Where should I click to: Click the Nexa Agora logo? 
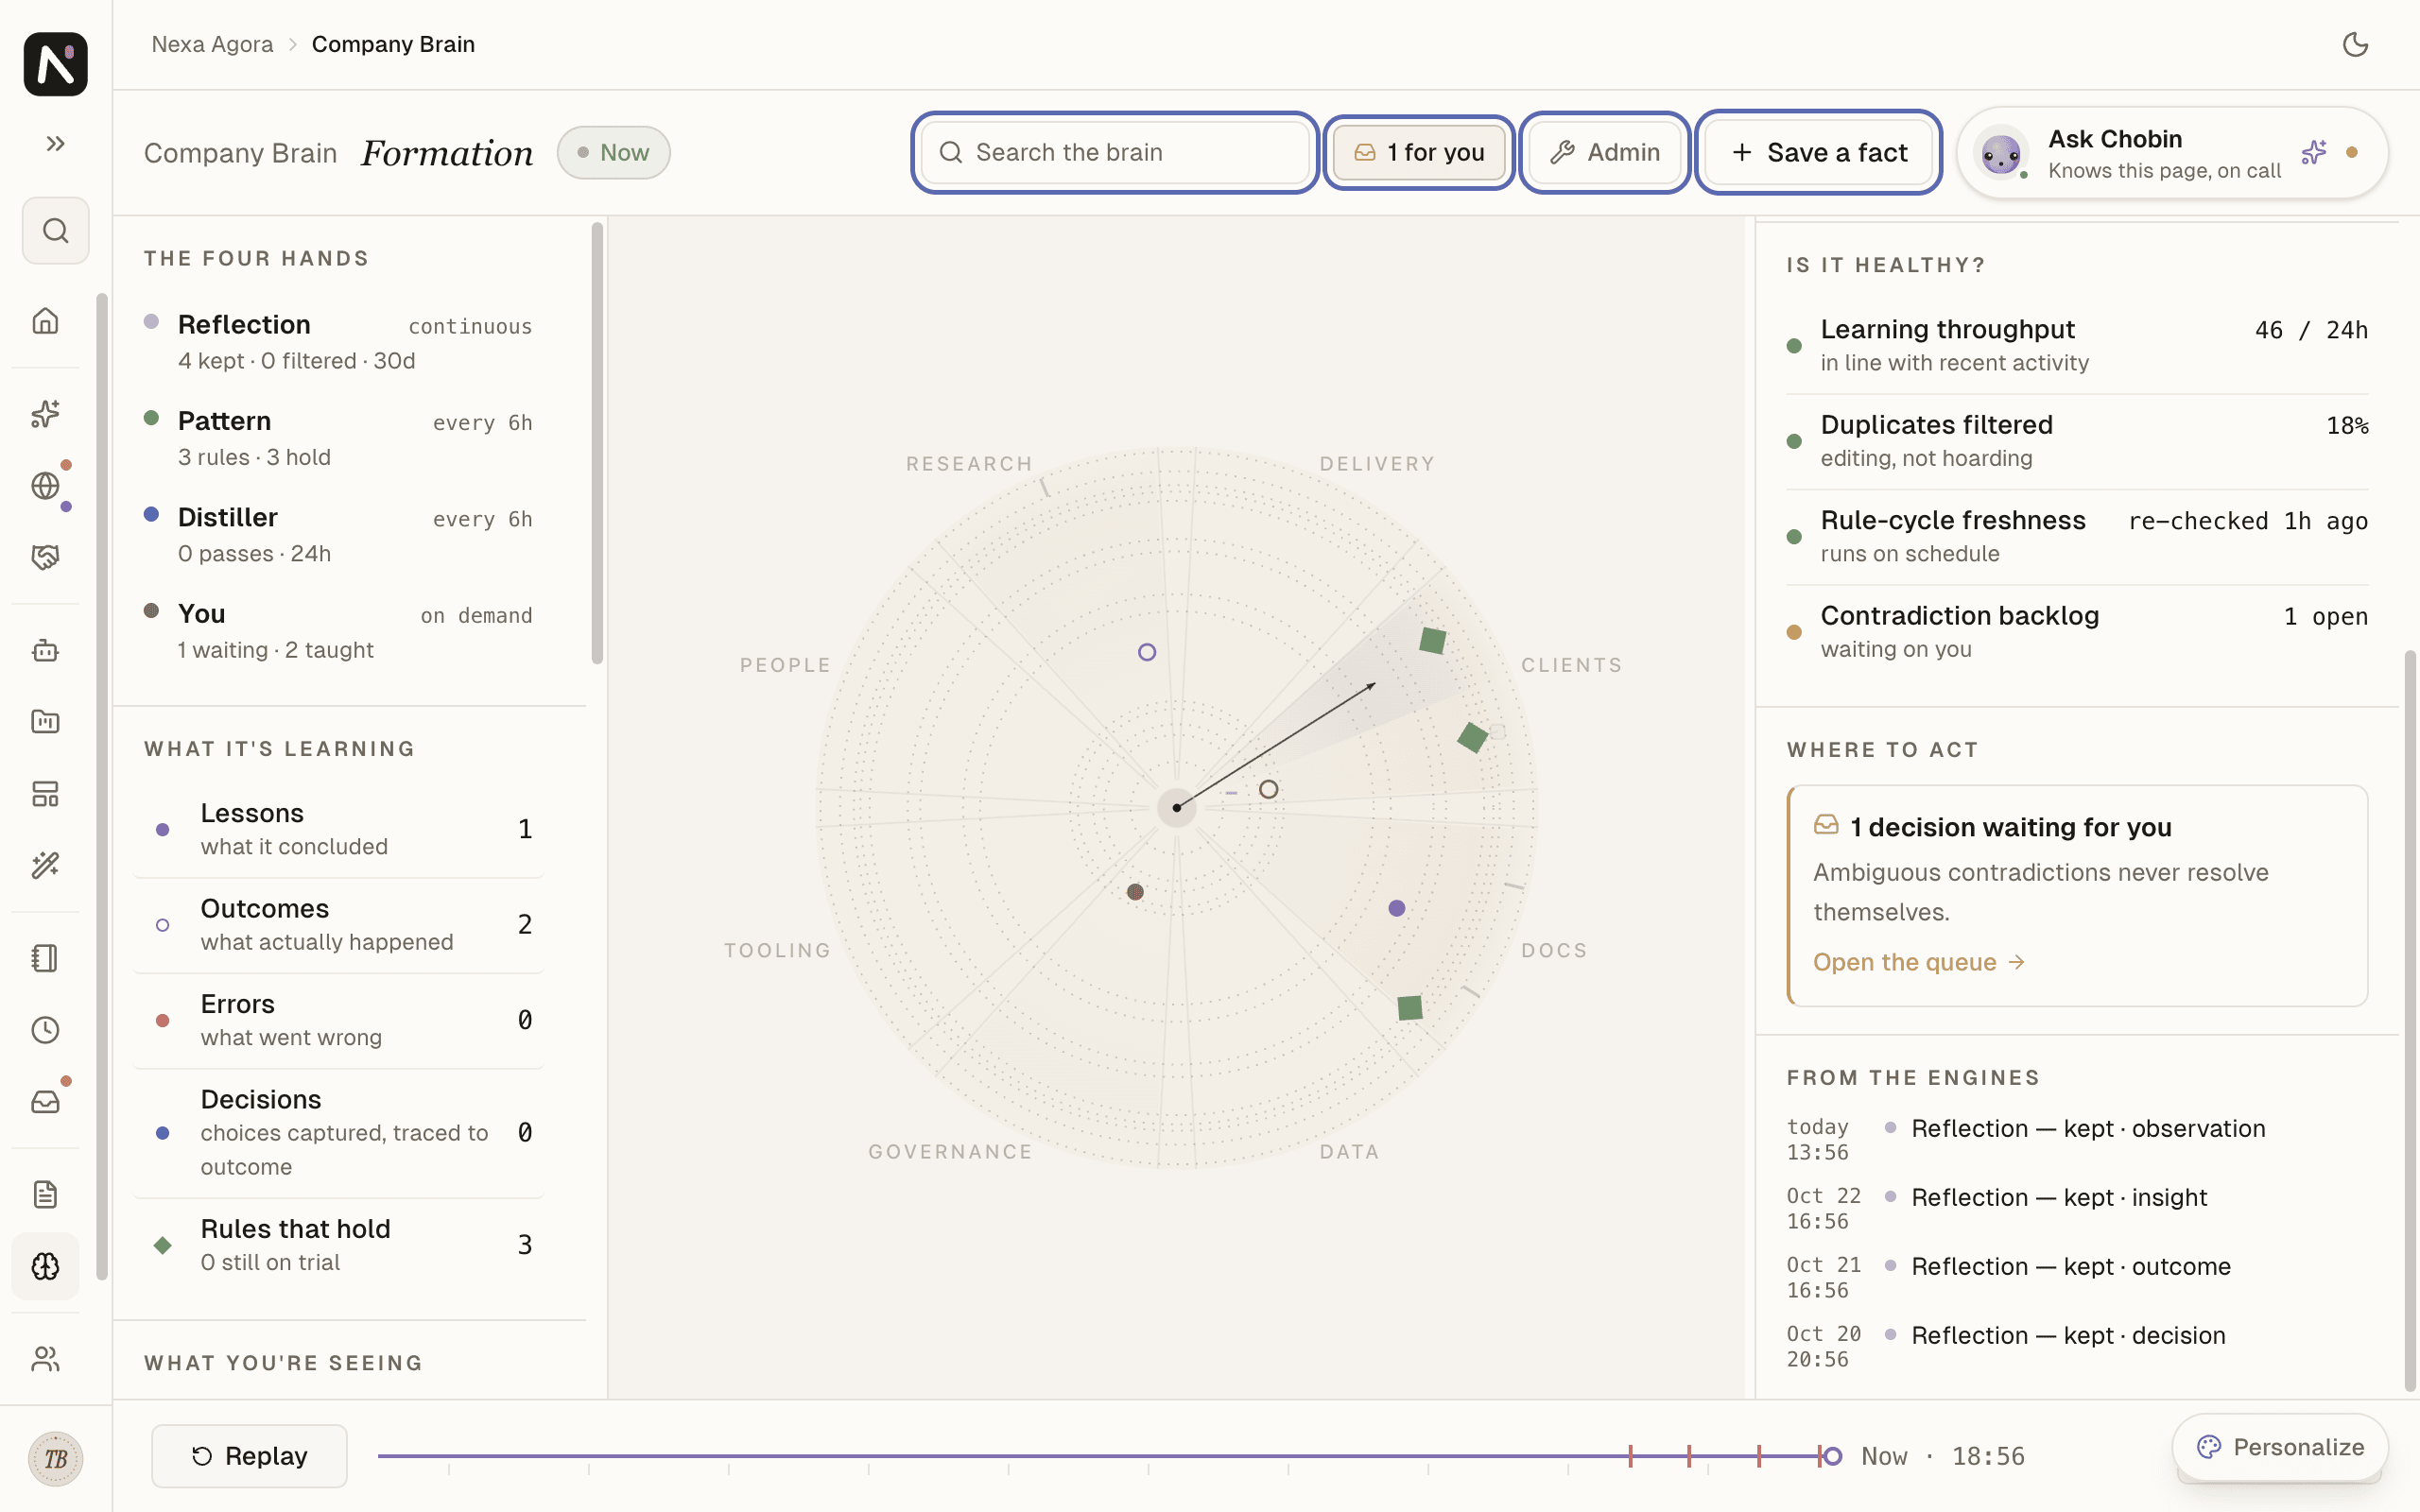pos(56,64)
